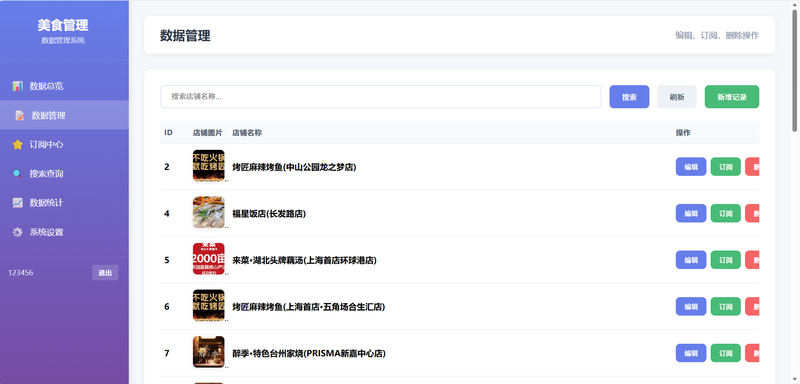Delete 烤匠麻辣烤鱼(上海首店·五角场合生汇店) row

tap(753, 306)
